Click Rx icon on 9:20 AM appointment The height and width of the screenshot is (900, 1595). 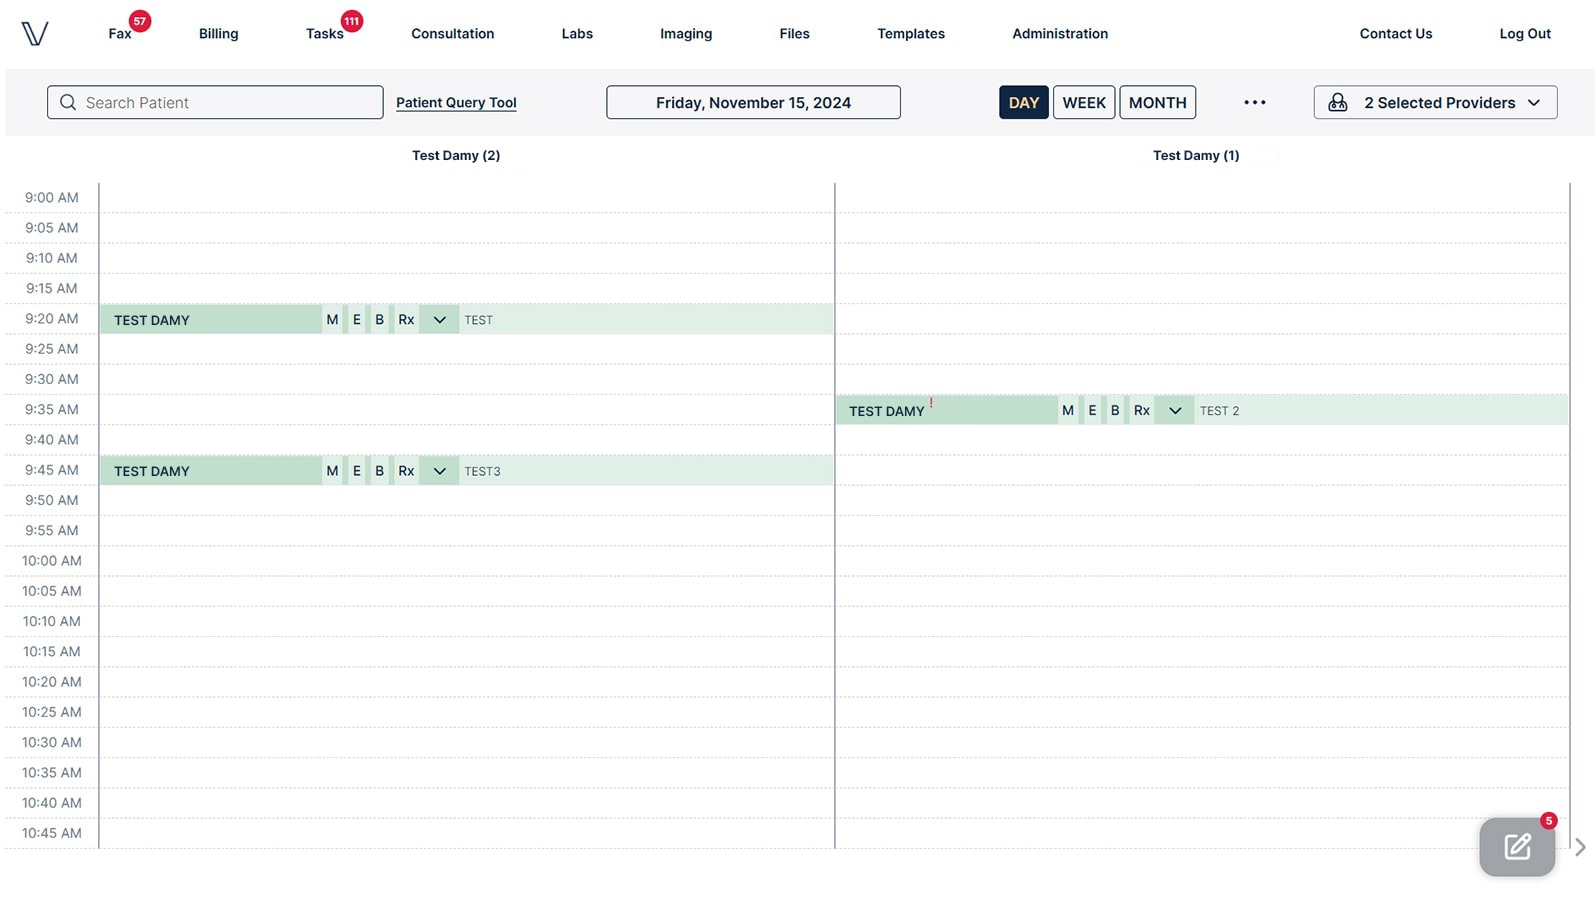tap(406, 320)
